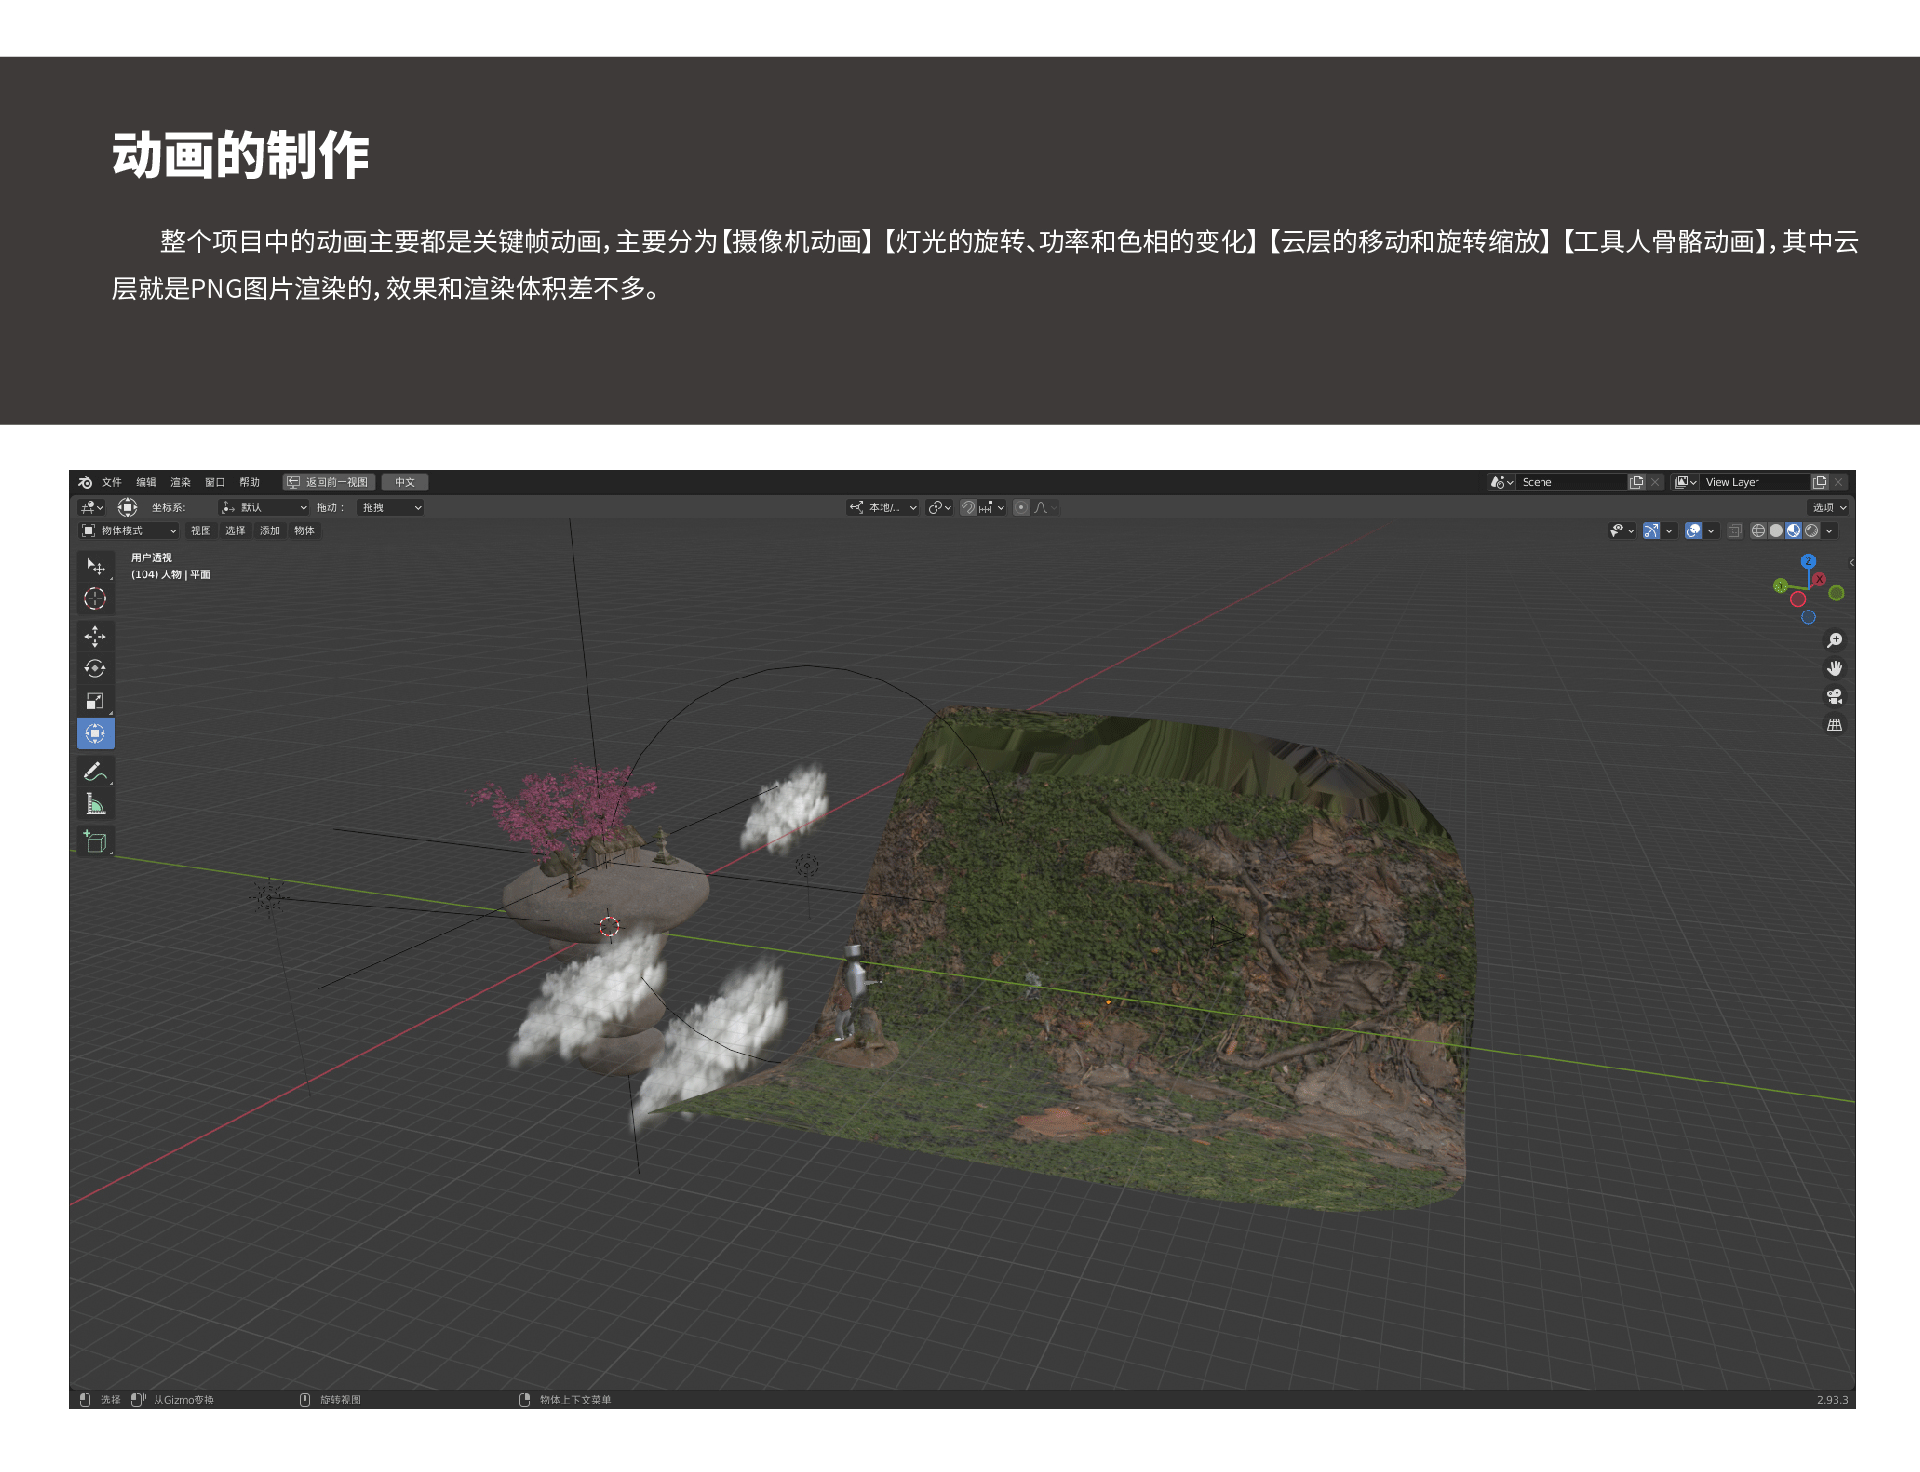Click the zoom magnifier viewport icon

point(1834,640)
